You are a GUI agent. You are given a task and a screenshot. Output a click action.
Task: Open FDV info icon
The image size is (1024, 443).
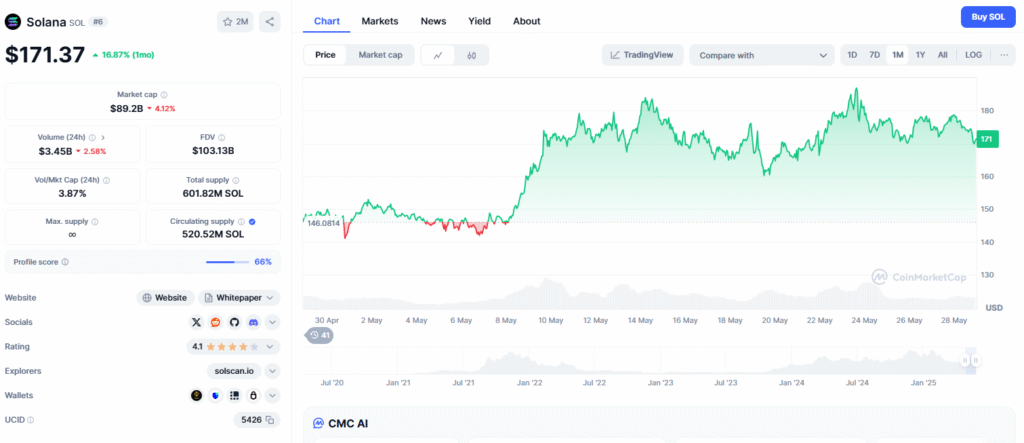[221, 138]
